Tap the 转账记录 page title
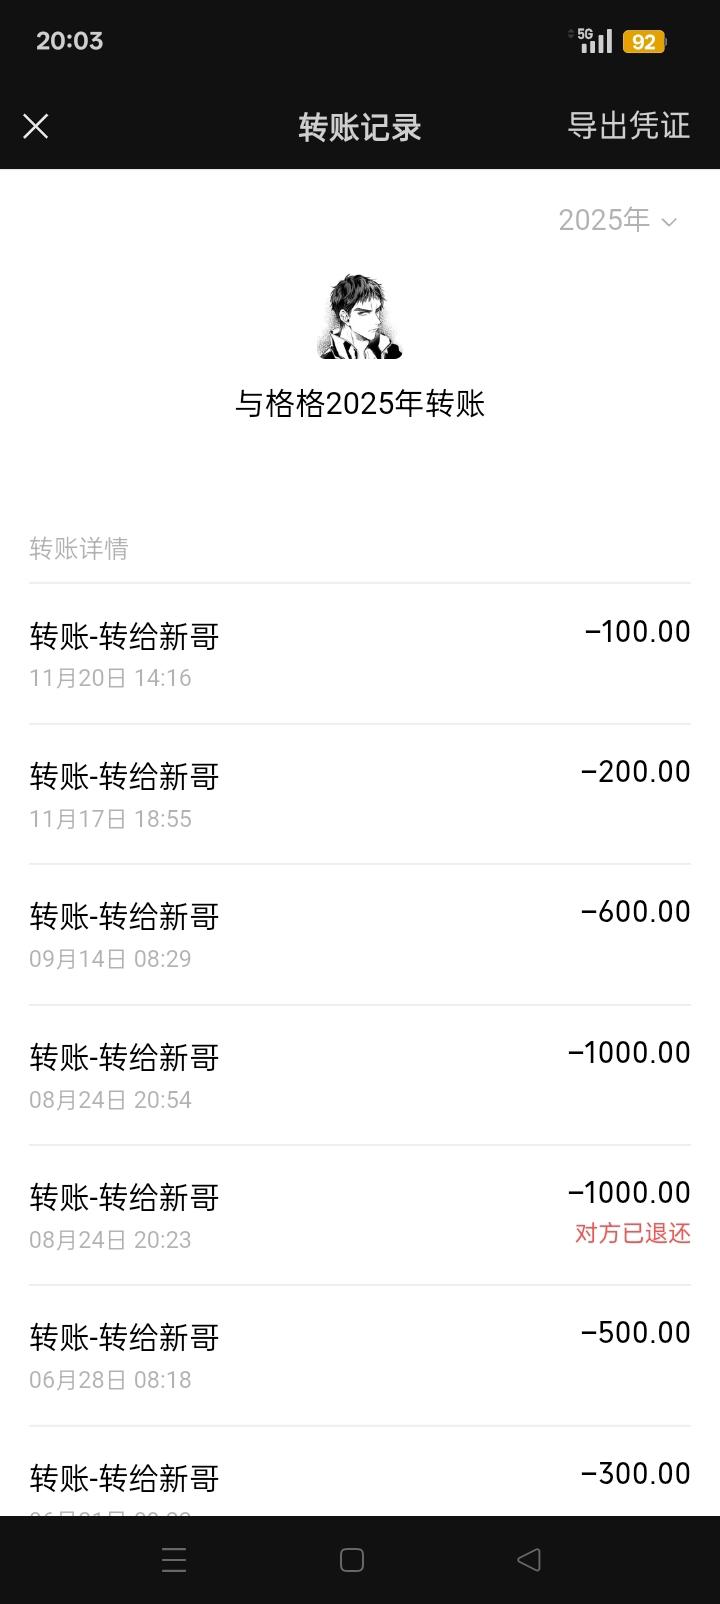The height and width of the screenshot is (1604, 720). click(360, 127)
